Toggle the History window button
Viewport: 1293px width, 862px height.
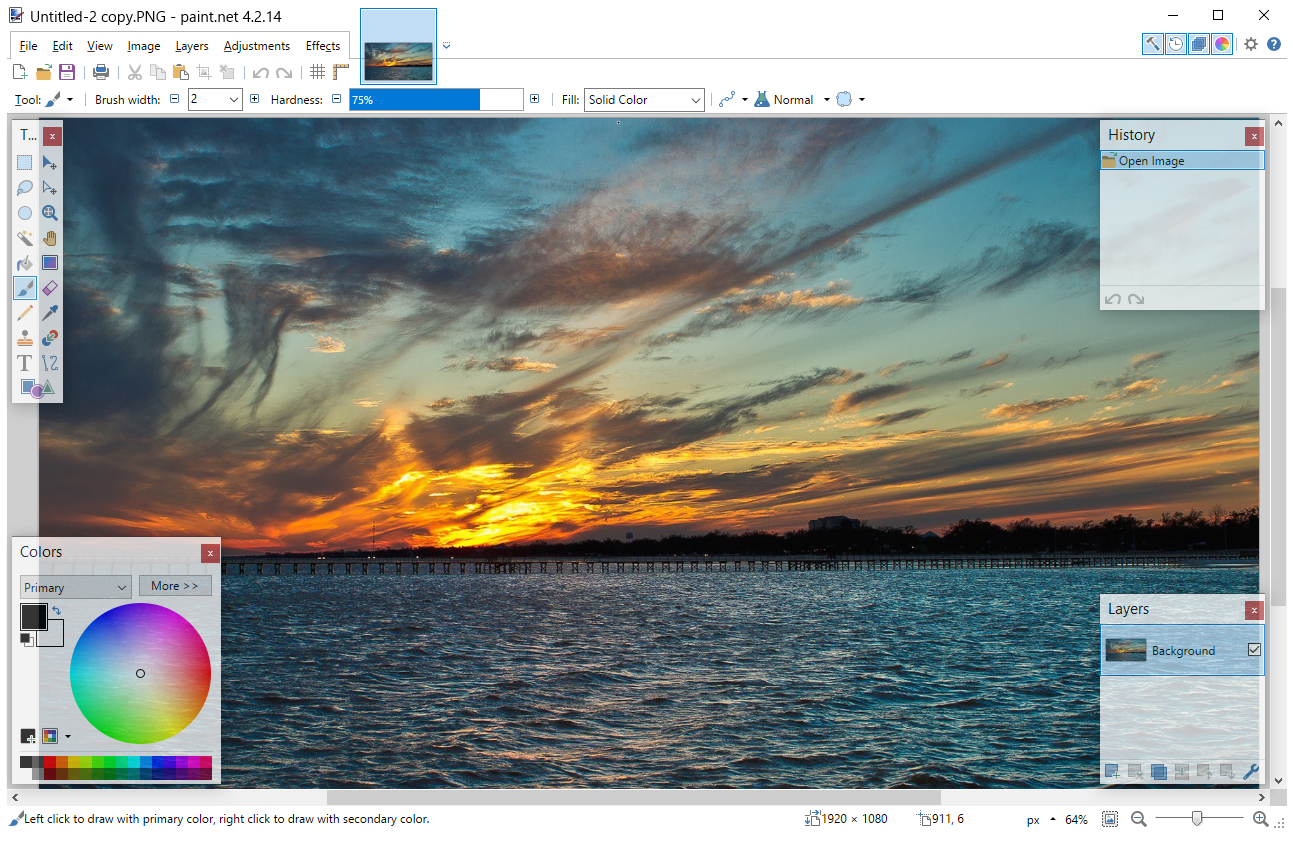point(1176,44)
